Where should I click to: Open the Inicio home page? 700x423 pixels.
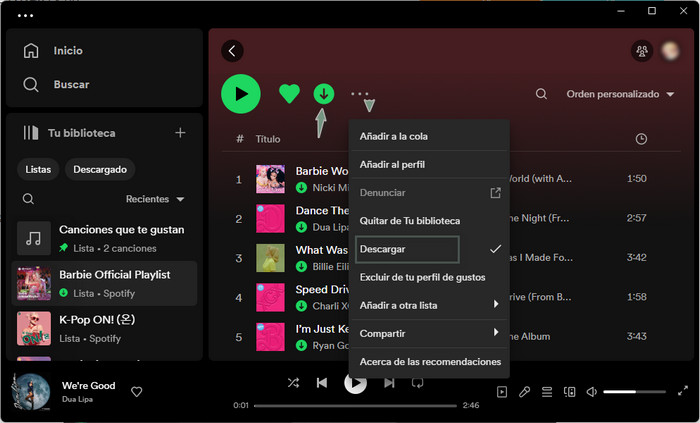coord(53,50)
